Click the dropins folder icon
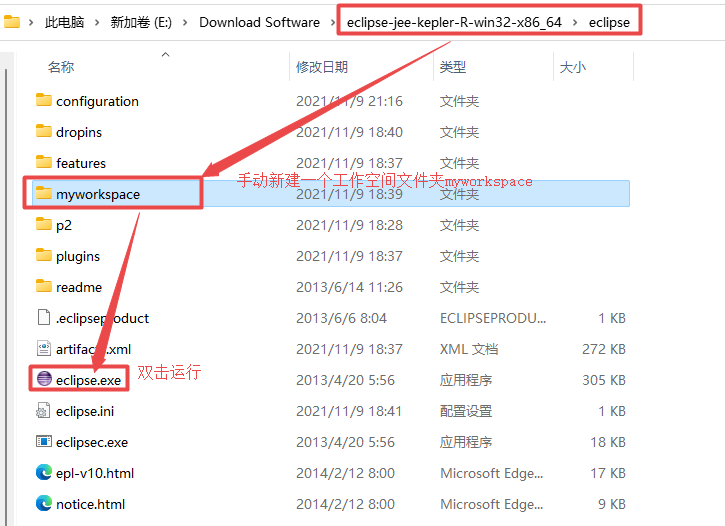 click(x=43, y=131)
